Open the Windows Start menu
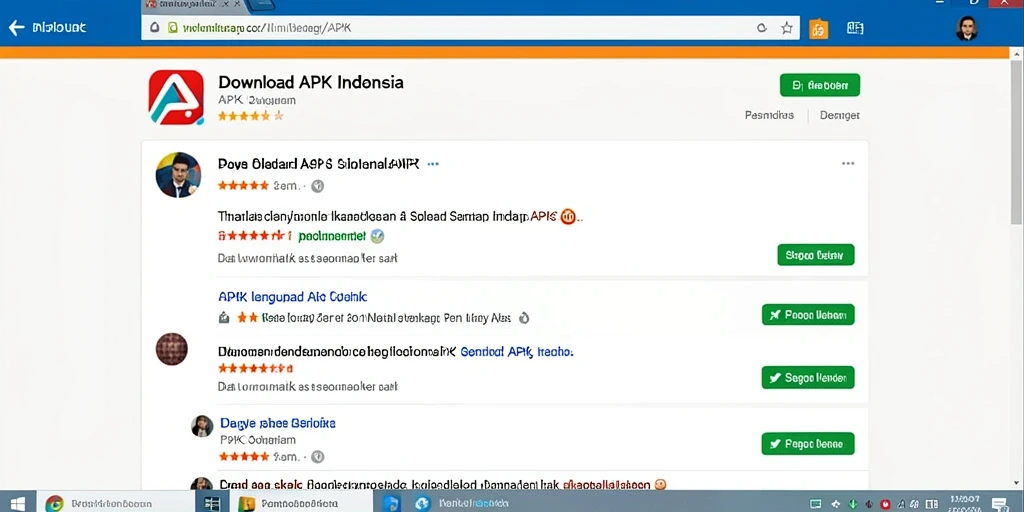This screenshot has height=512, width=1024. point(17,503)
